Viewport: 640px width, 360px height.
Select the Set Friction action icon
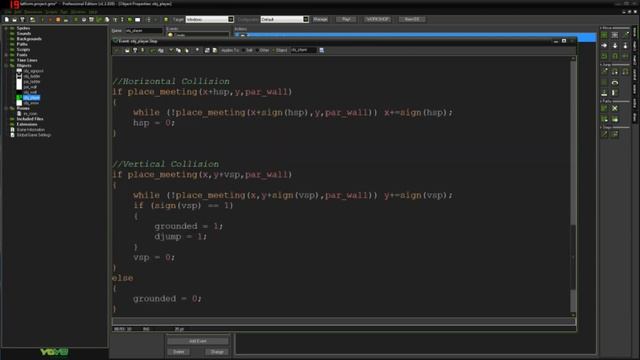tap(625, 56)
